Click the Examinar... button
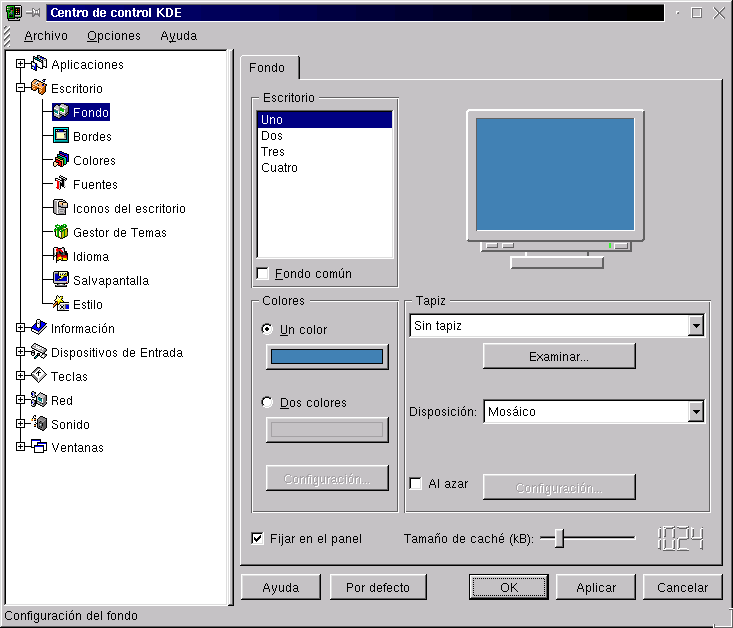This screenshot has height=628, width=733. [x=559, y=357]
